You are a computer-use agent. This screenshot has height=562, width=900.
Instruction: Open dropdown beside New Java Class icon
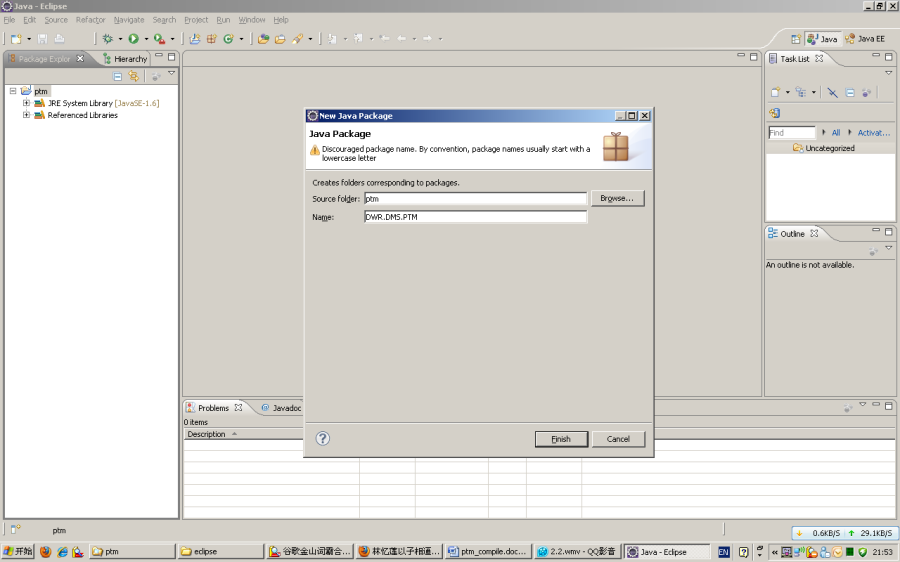tap(242, 39)
